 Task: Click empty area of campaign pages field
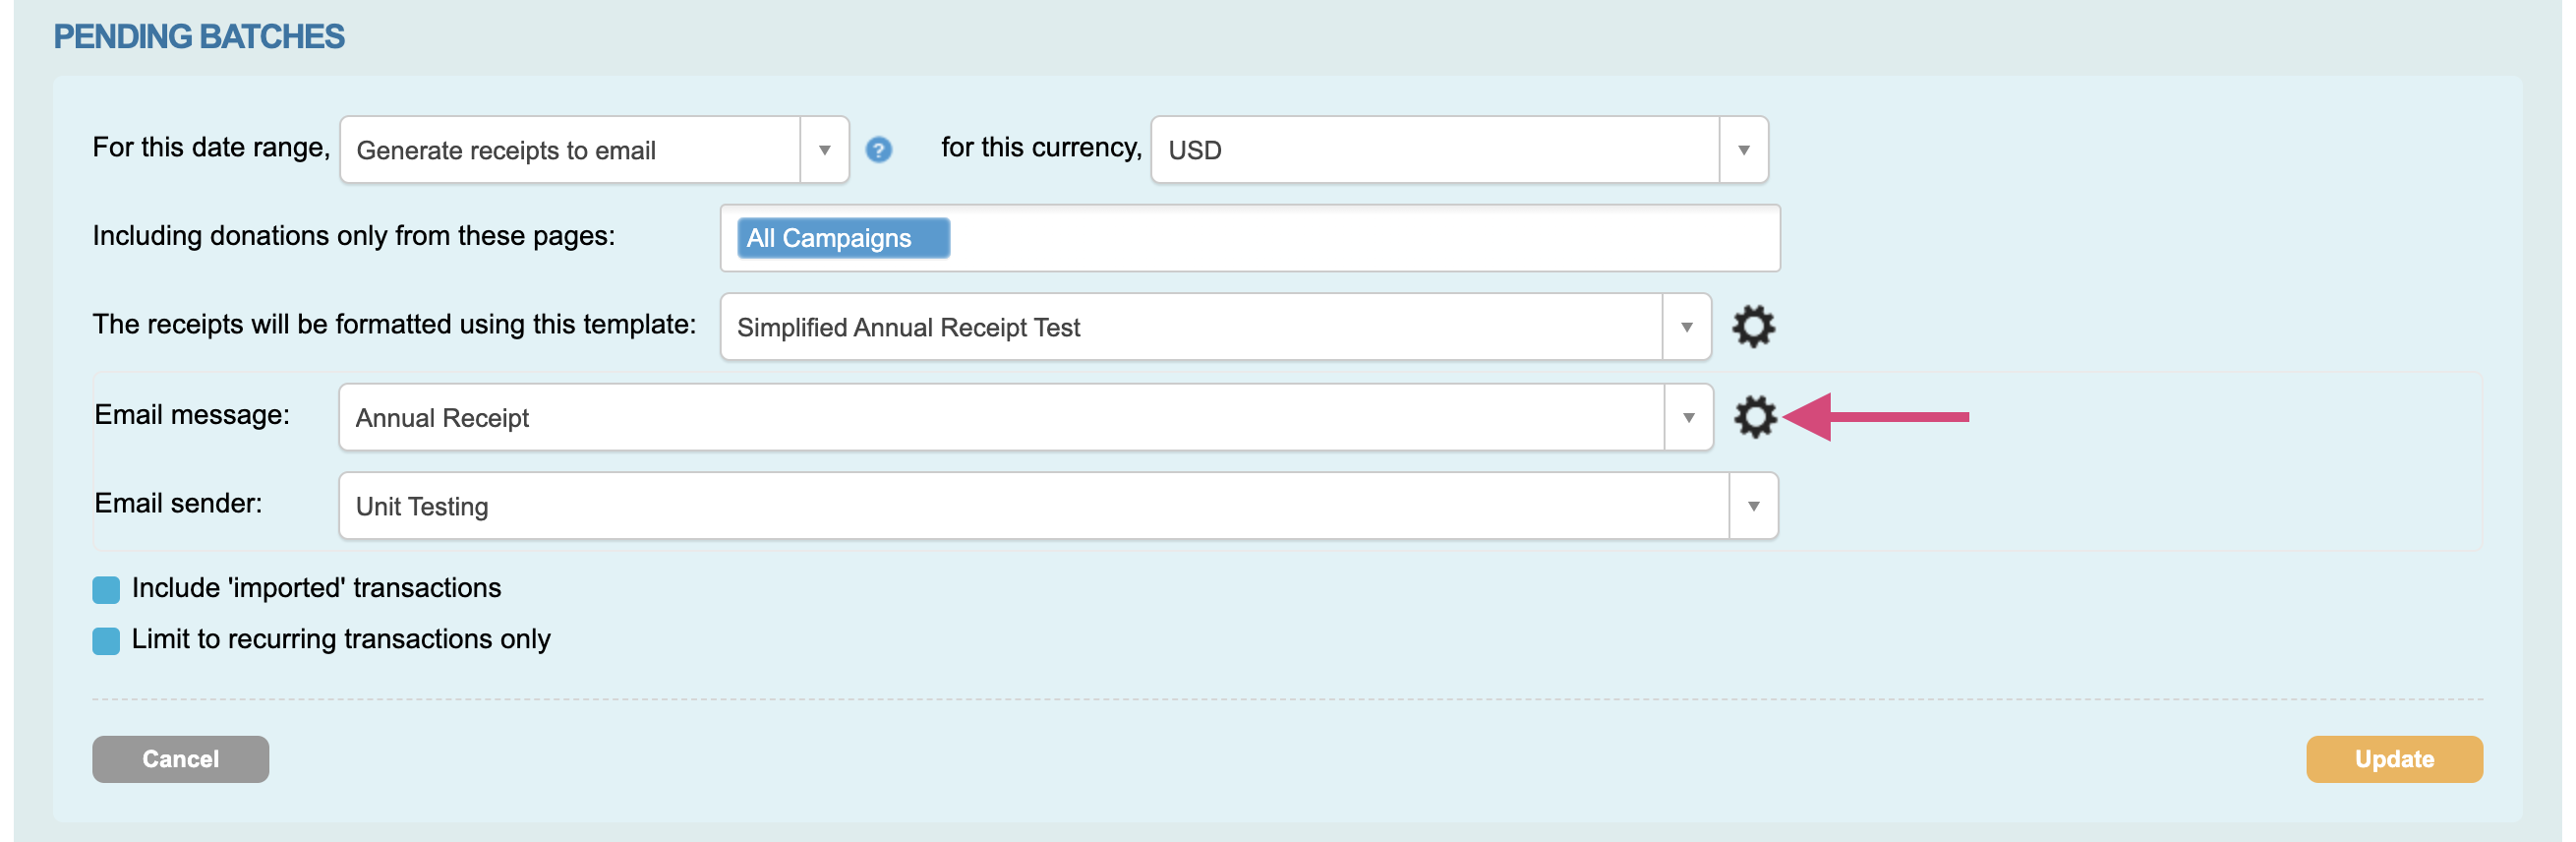(1360, 238)
